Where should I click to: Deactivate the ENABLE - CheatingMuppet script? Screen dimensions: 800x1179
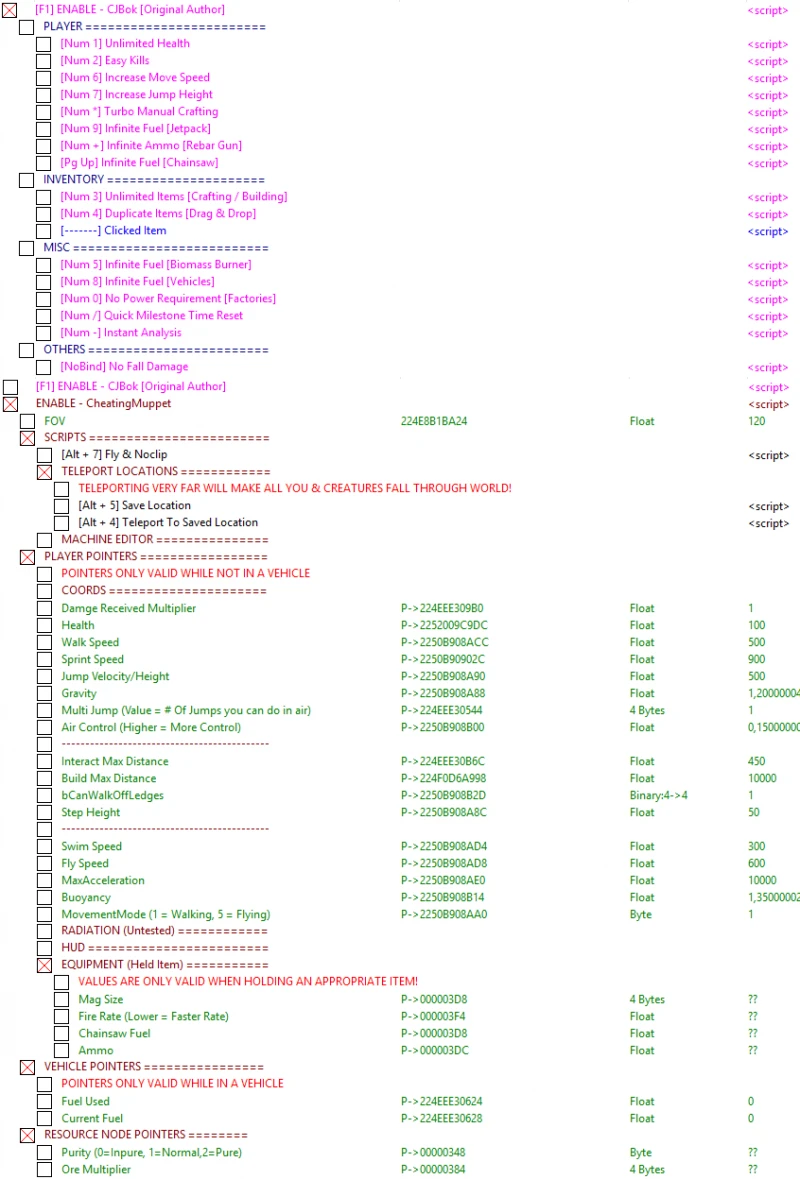(x=9, y=403)
